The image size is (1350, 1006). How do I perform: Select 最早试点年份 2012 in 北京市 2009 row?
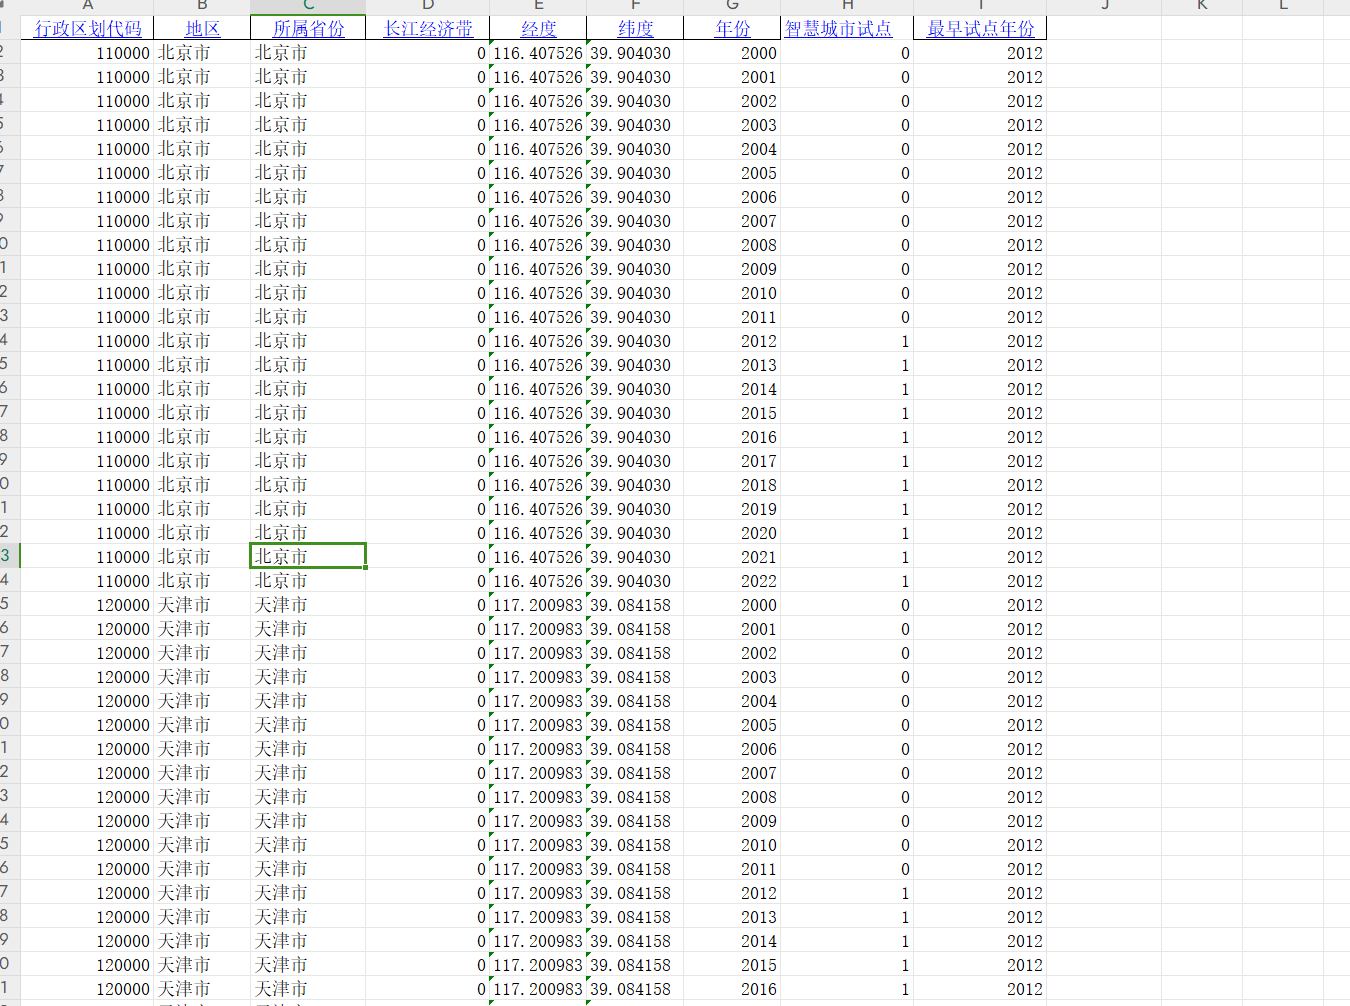point(980,269)
